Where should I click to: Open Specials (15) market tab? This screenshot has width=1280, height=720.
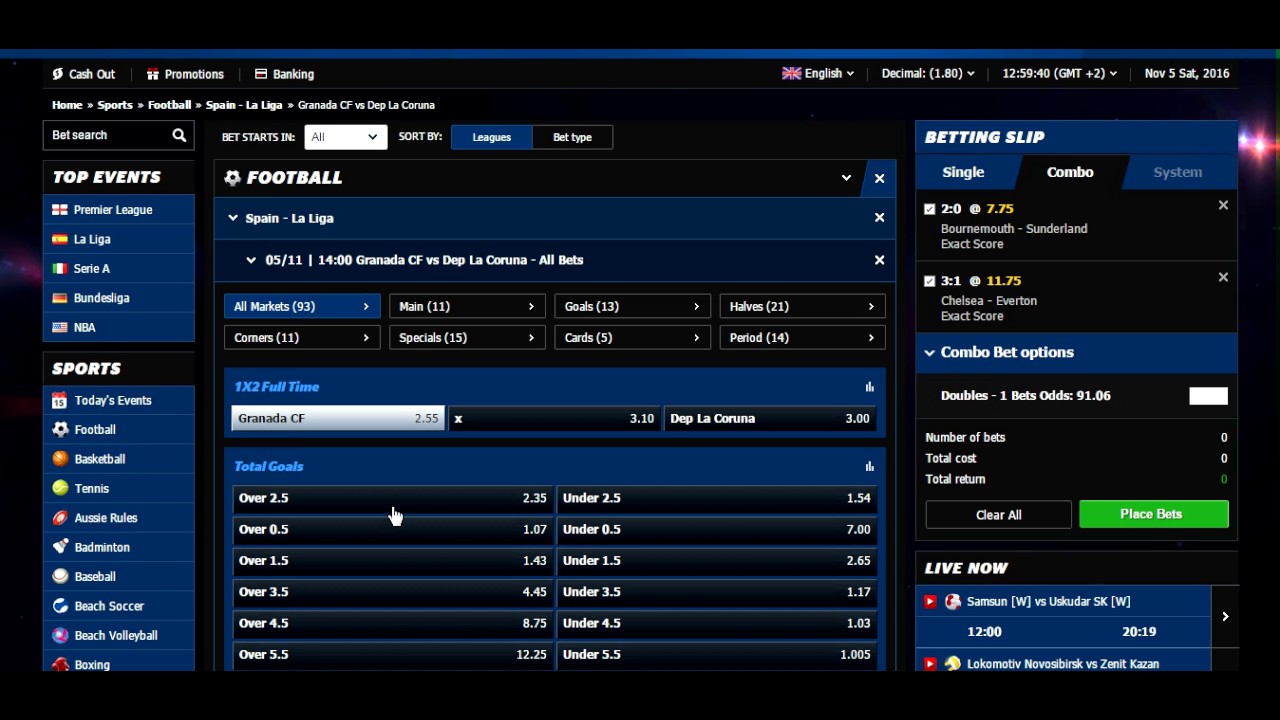467,337
